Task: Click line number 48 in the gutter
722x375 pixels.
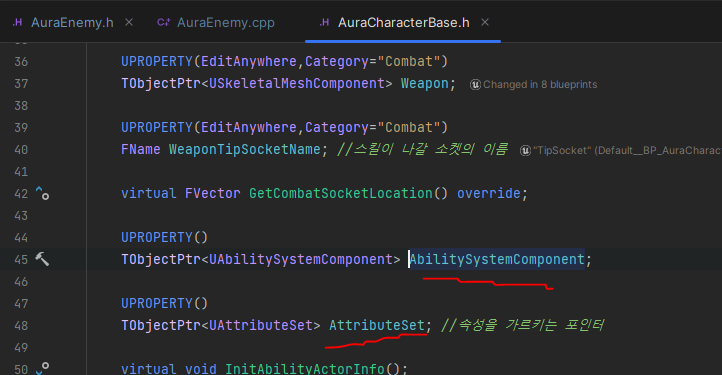Action: [x=21, y=326]
